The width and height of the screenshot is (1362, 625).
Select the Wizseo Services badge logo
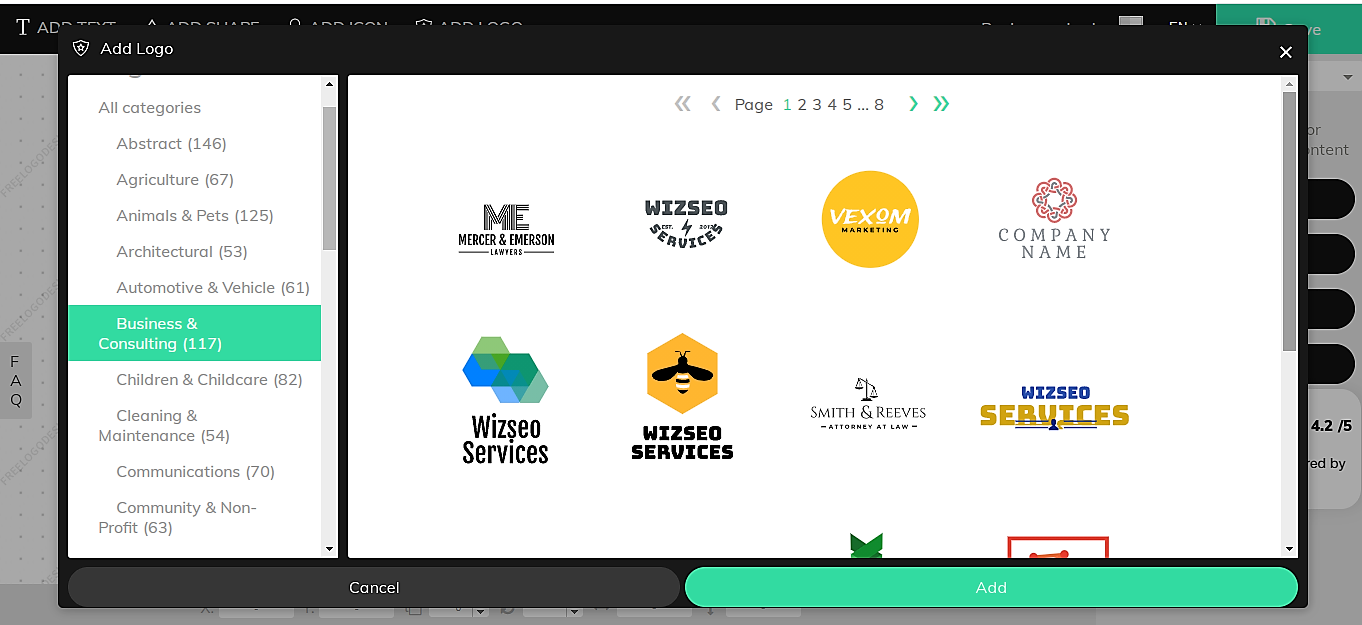[x=686, y=223]
